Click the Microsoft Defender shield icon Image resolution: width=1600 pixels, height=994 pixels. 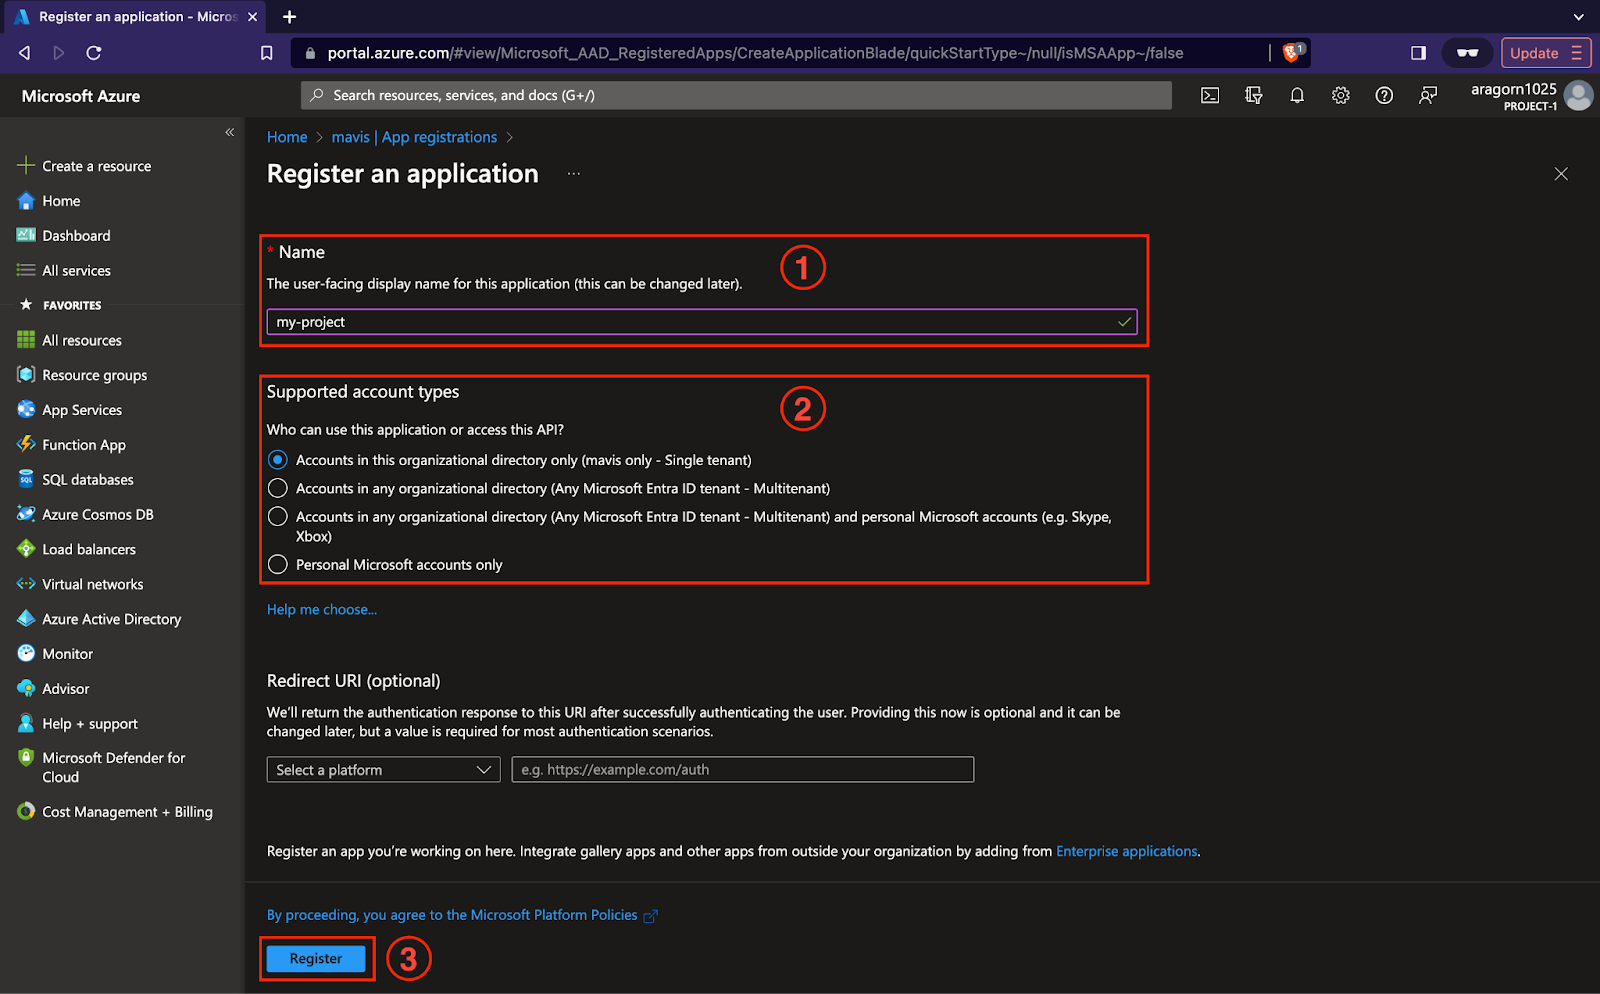click(x=26, y=758)
